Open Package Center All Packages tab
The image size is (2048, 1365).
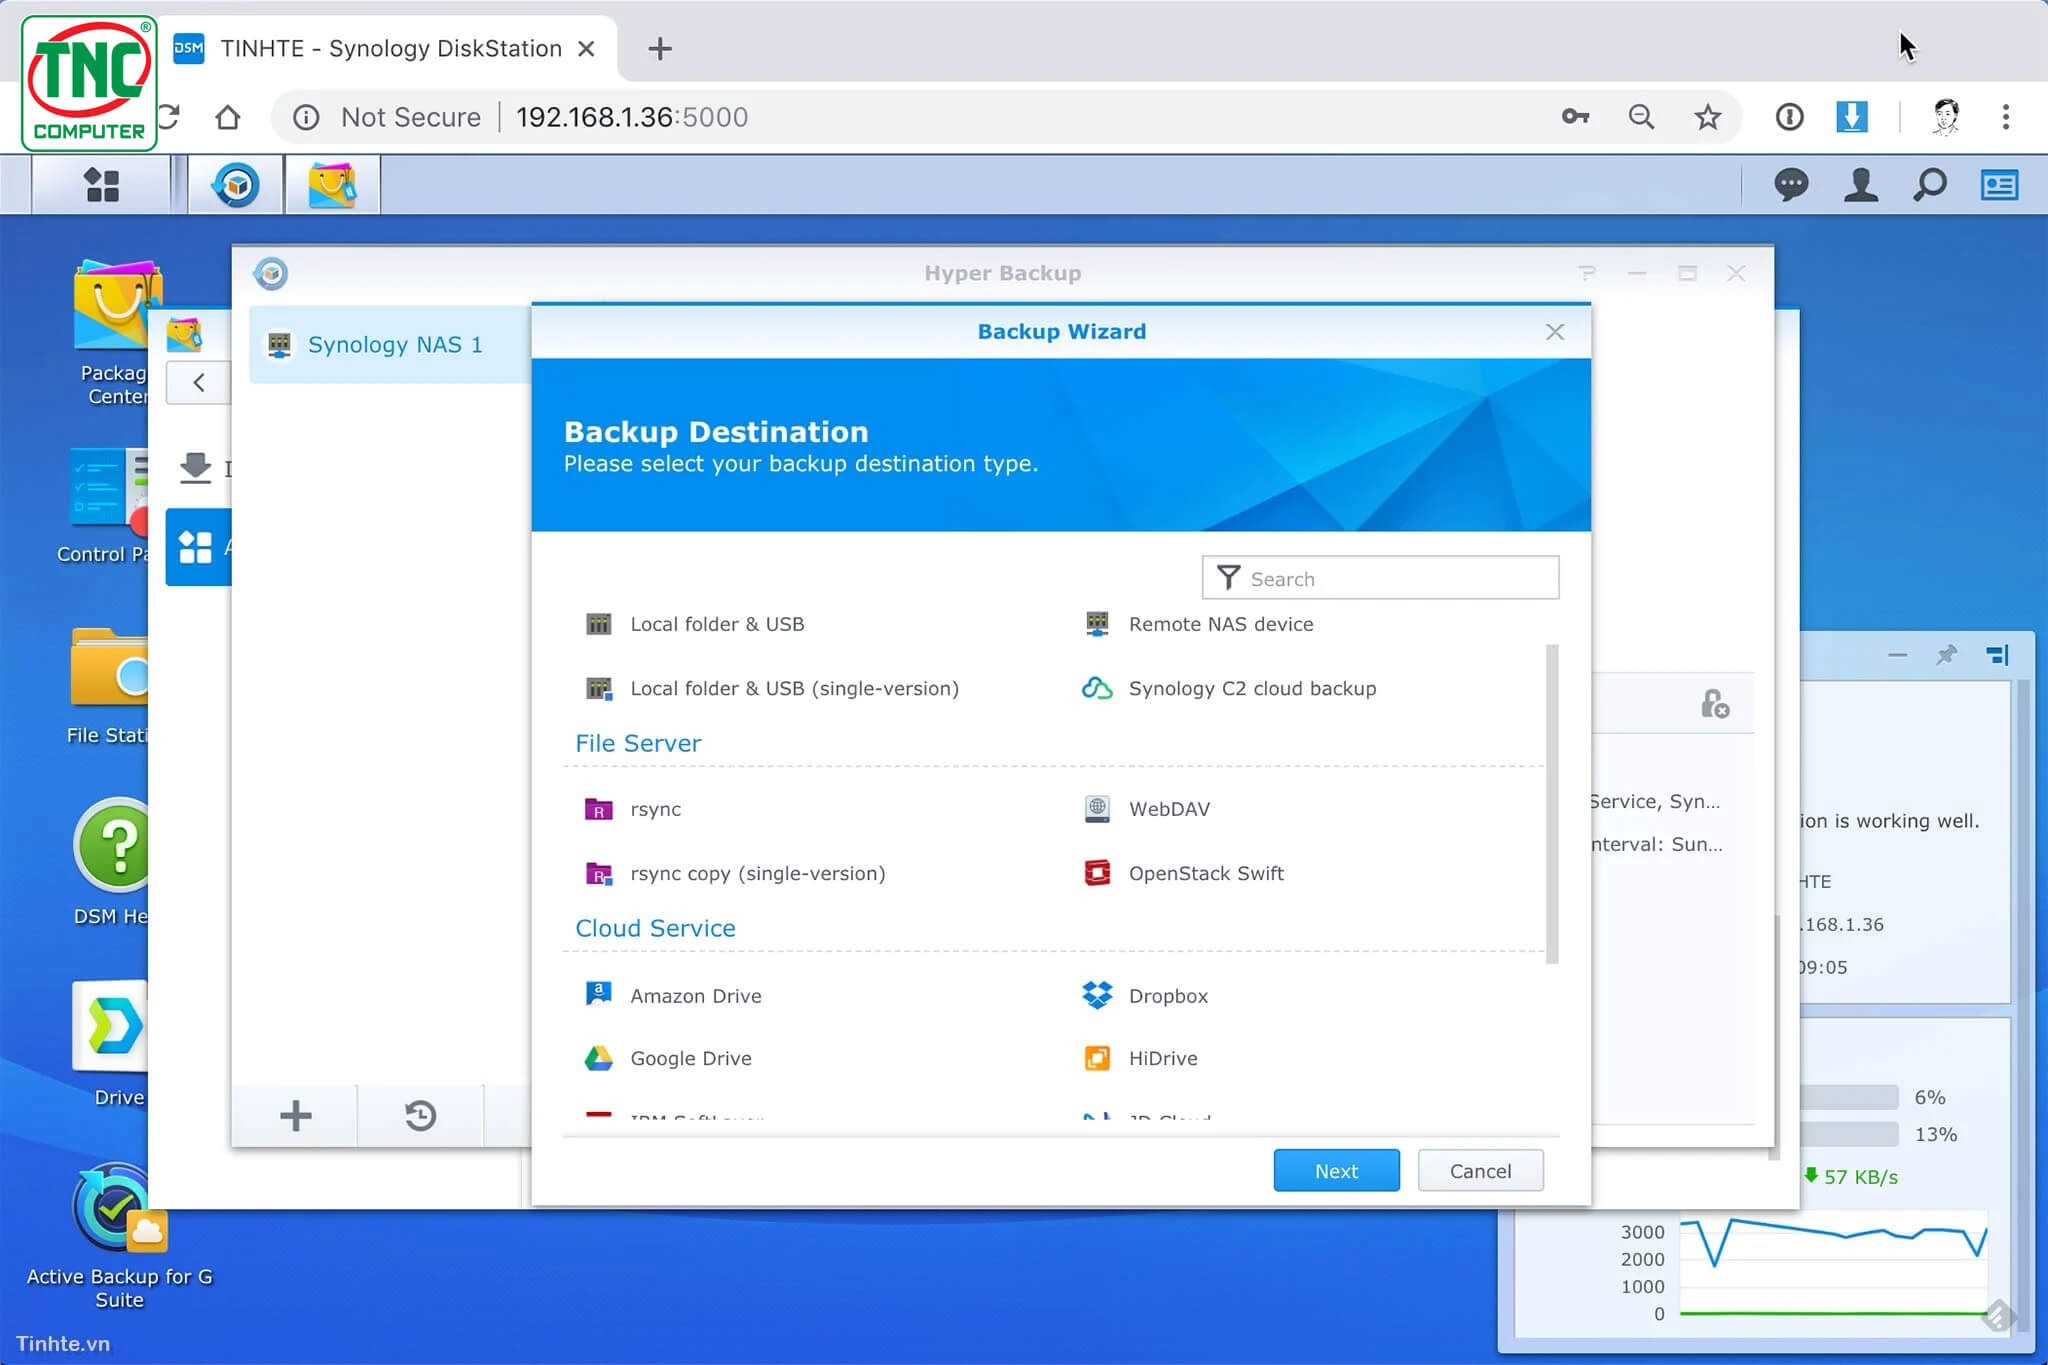[198, 547]
